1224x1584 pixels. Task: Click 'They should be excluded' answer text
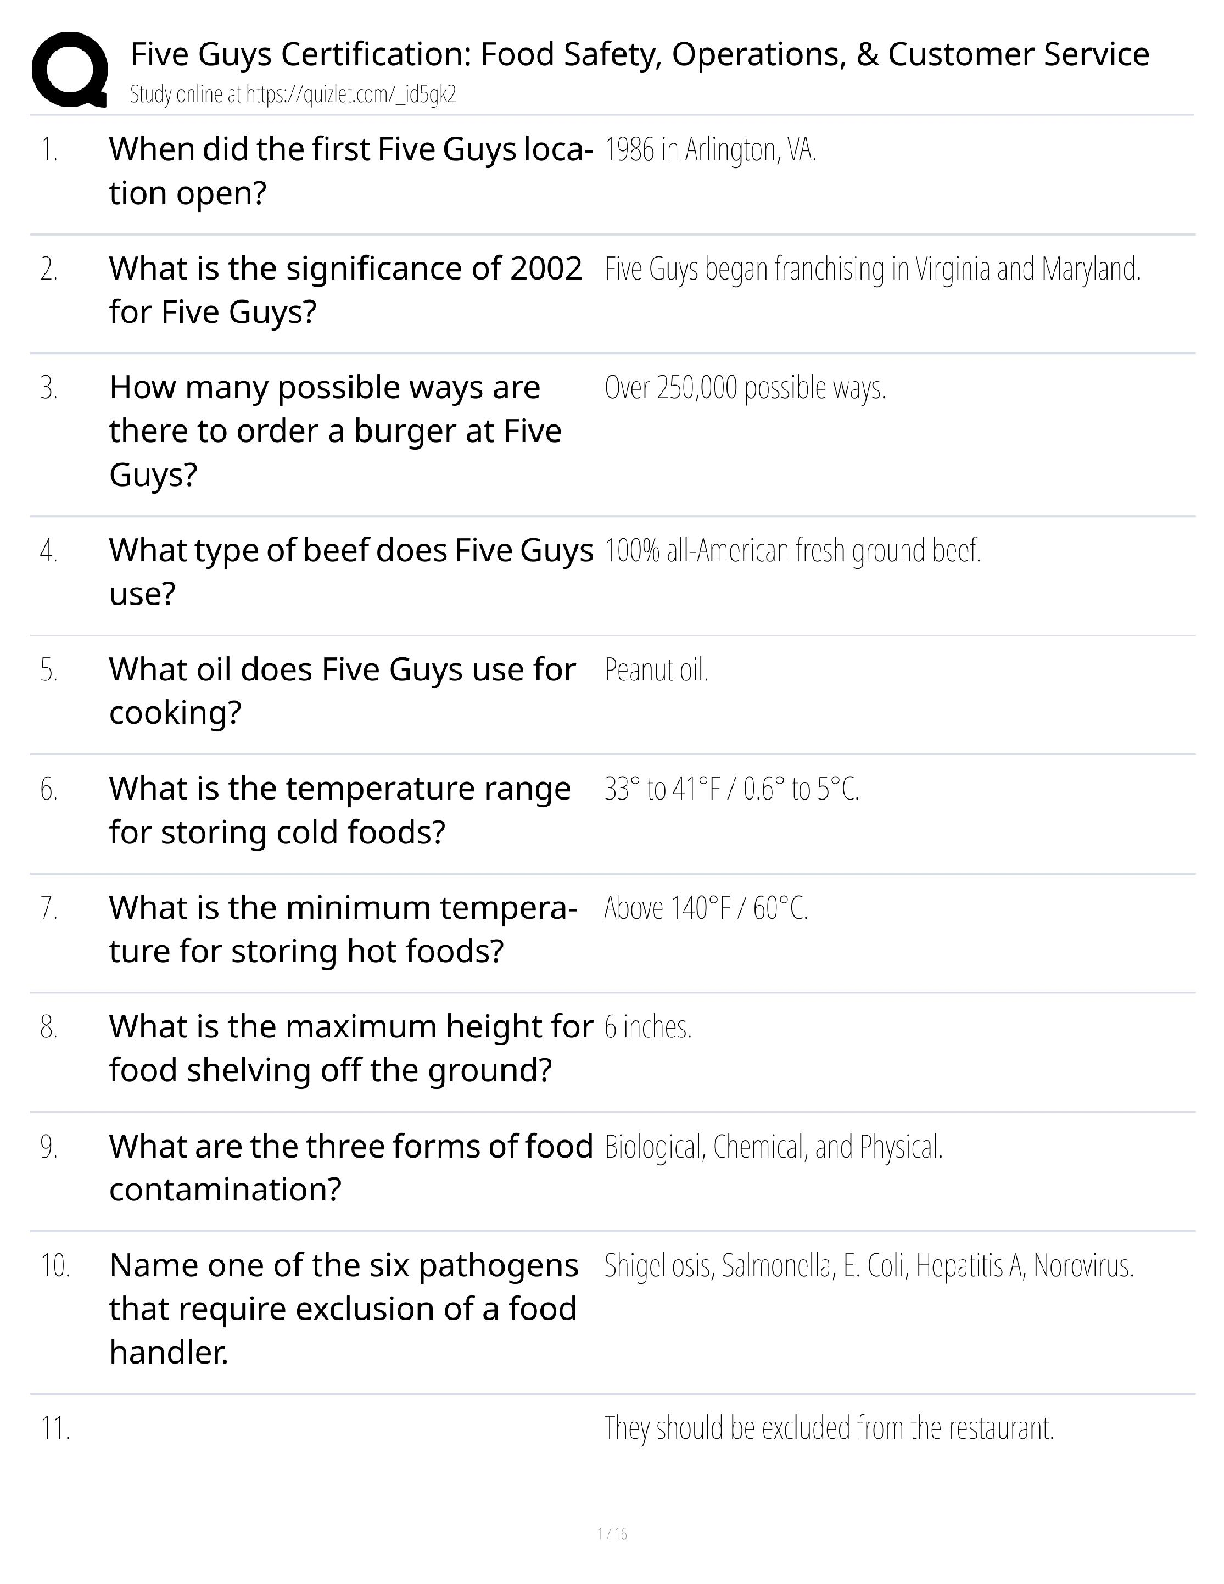click(x=829, y=1428)
